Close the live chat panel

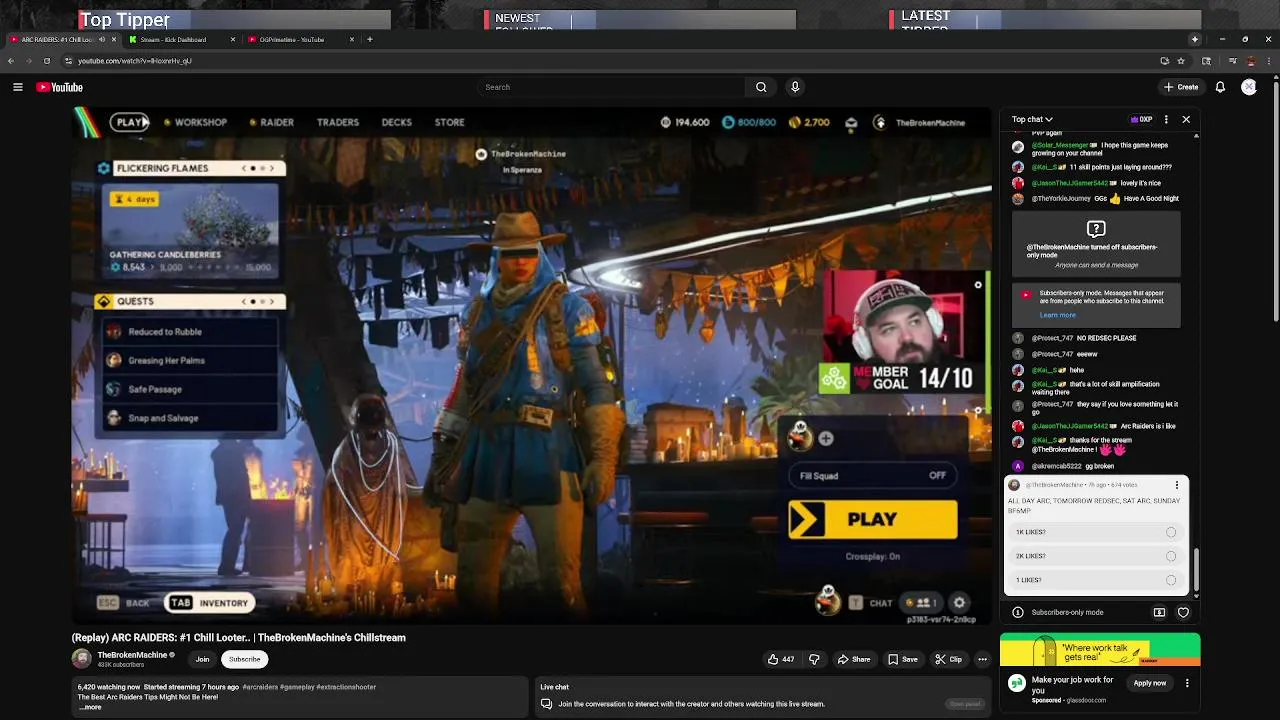1186,119
